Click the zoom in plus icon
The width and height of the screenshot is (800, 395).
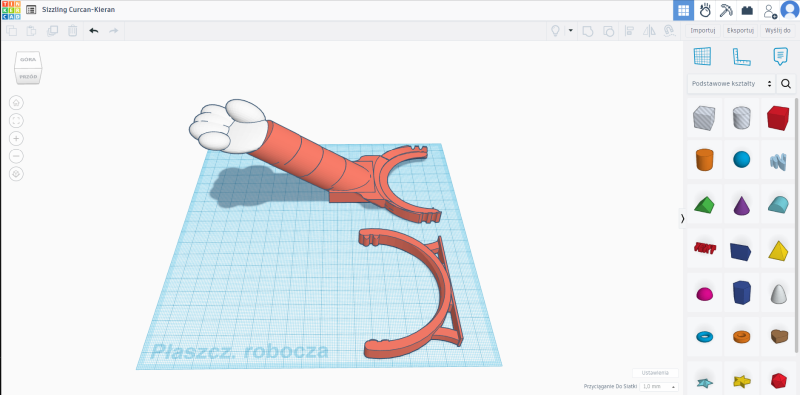click(x=16, y=139)
